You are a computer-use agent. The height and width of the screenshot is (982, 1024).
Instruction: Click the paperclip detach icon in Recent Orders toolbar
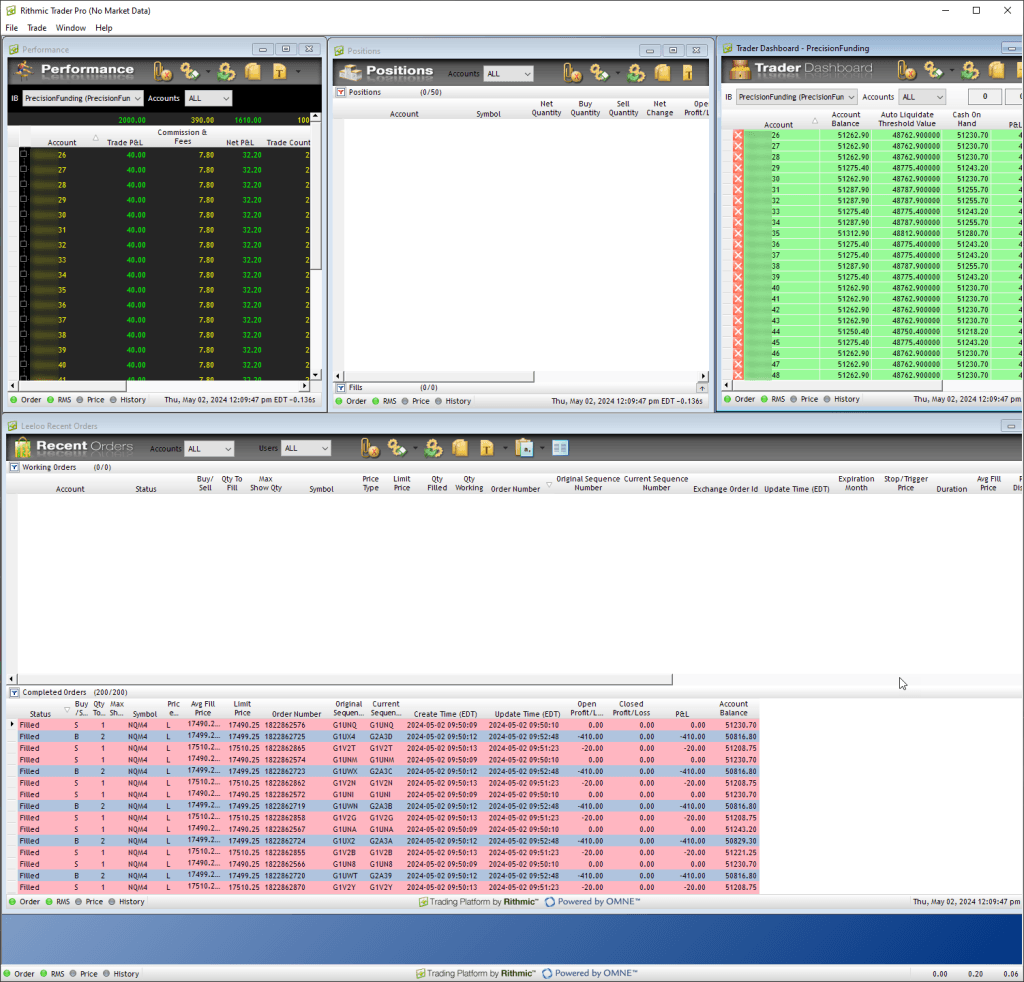pos(370,448)
